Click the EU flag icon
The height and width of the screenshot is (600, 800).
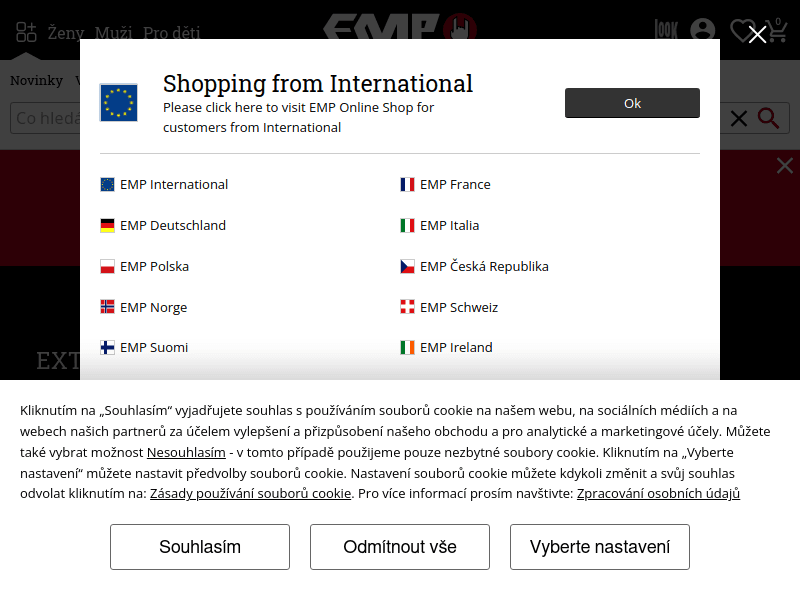pyautogui.click(x=120, y=102)
